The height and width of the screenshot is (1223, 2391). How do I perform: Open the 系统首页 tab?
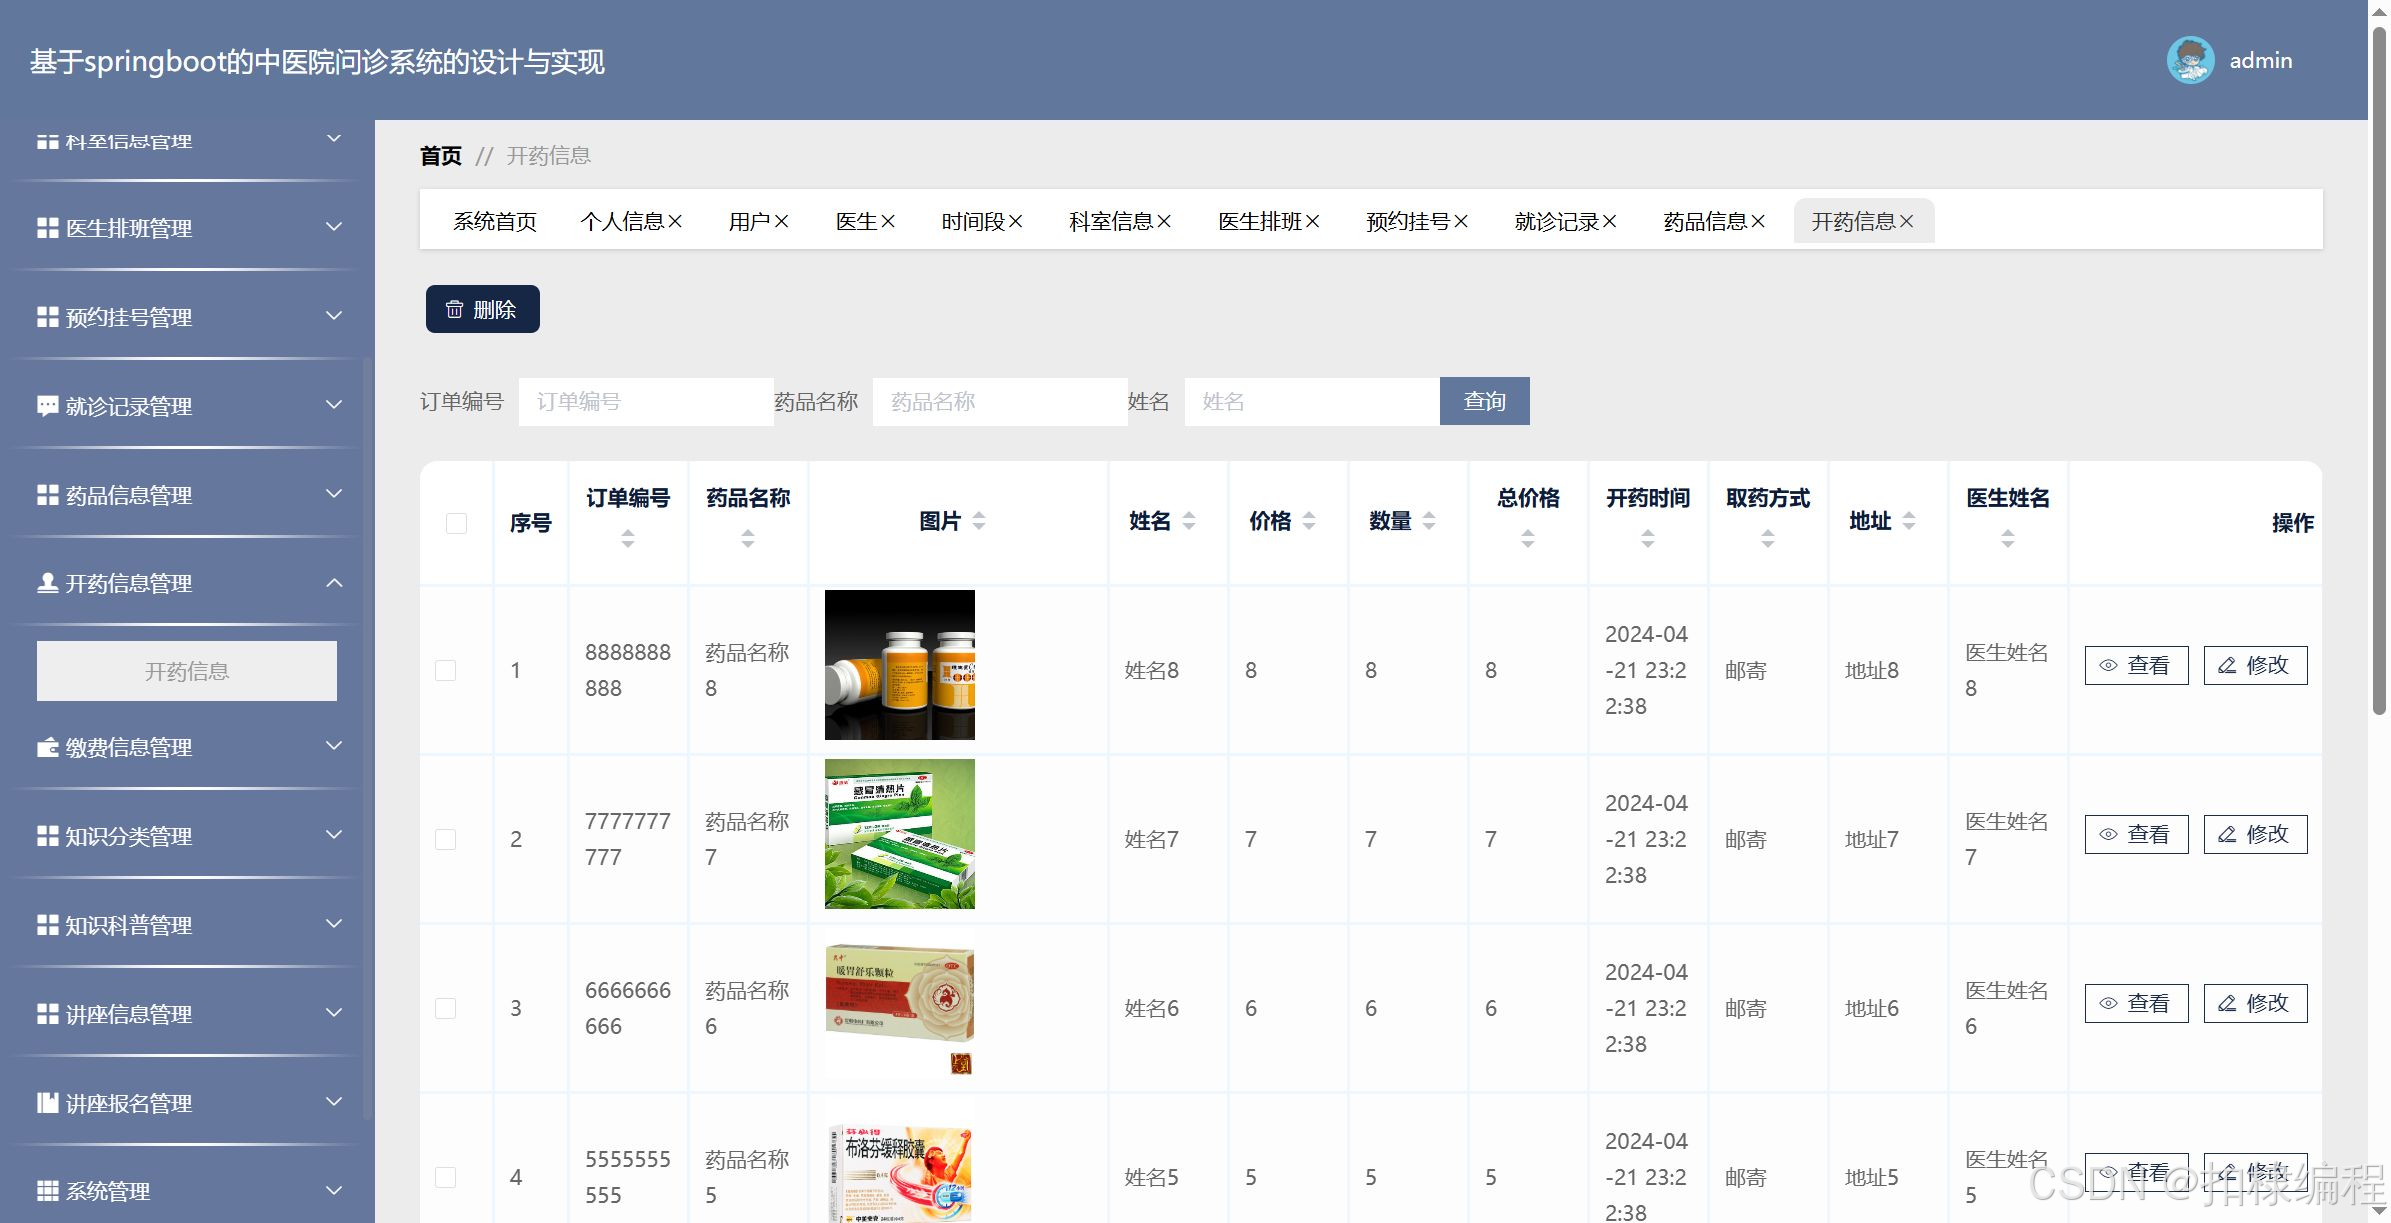click(495, 221)
